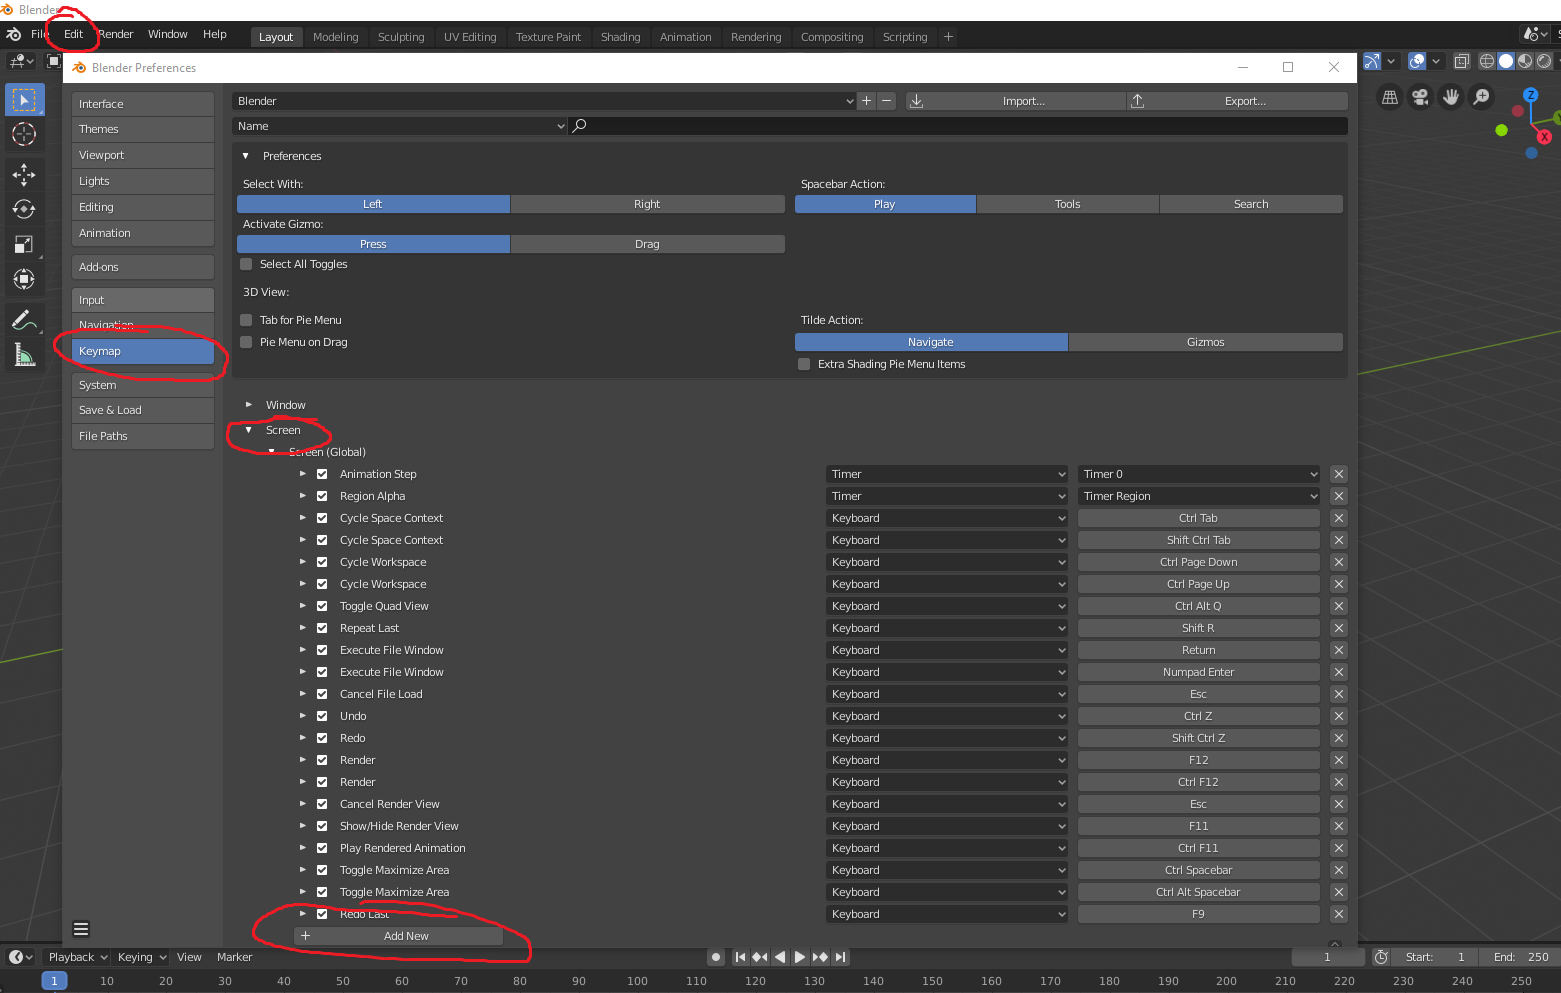Image resolution: width=1561 pixels, height=993 pixels.
Task: Expand the Window keymap section
Action: tap(248, 404)
